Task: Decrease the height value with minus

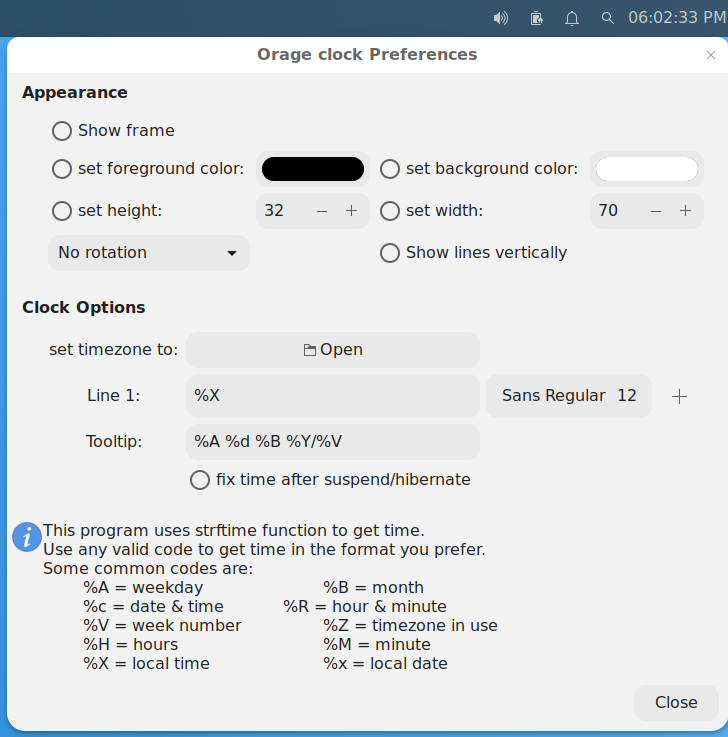Action: coord(322,211)
